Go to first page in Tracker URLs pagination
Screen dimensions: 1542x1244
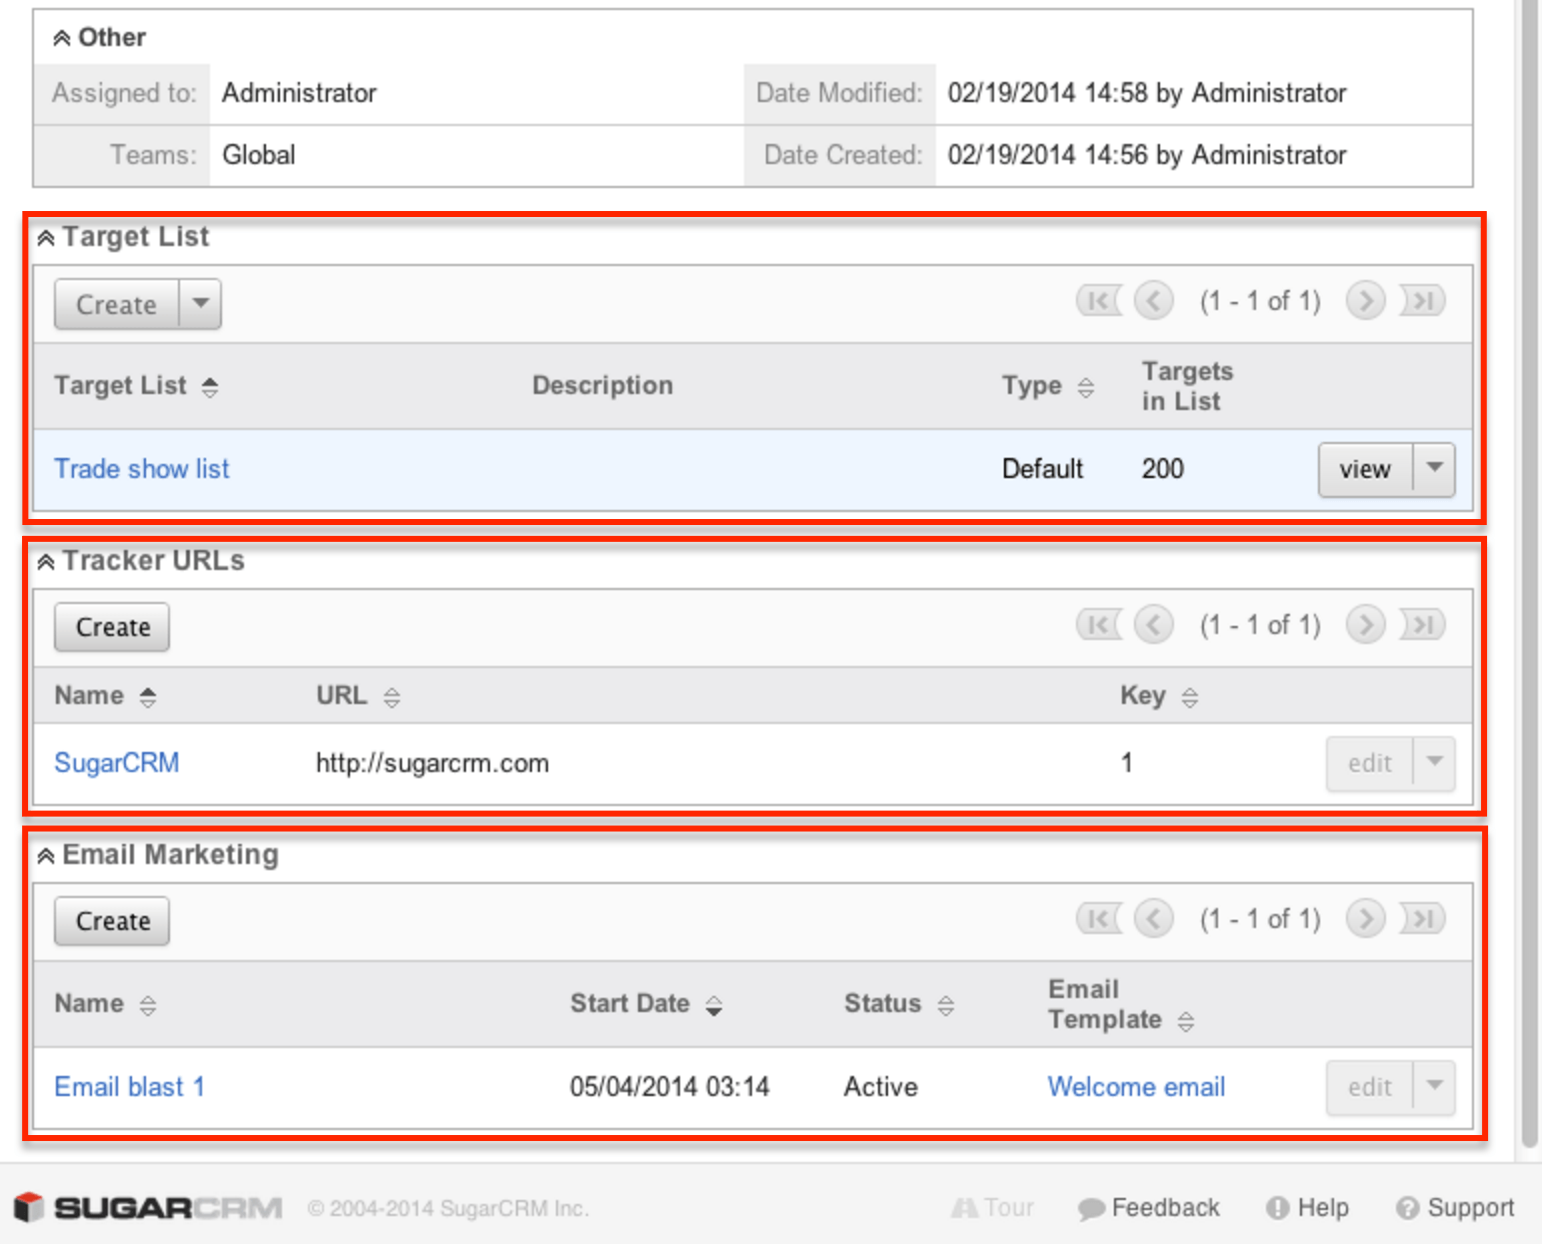(1099, 625)
